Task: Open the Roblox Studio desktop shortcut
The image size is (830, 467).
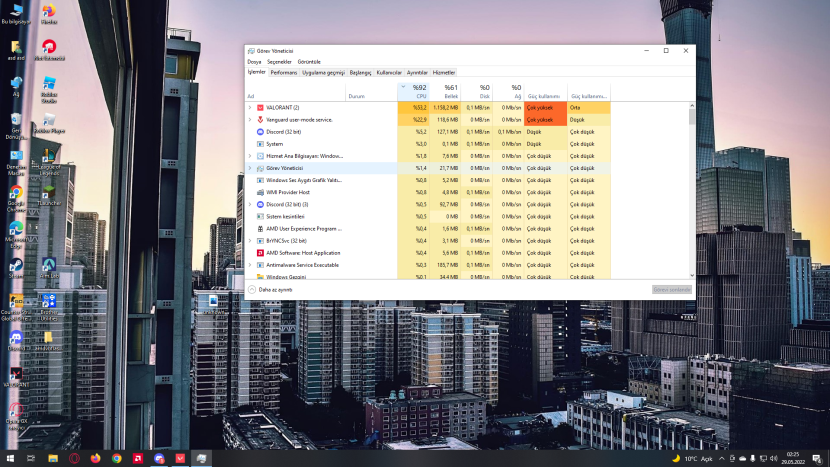Action: [x=49, y=89]
